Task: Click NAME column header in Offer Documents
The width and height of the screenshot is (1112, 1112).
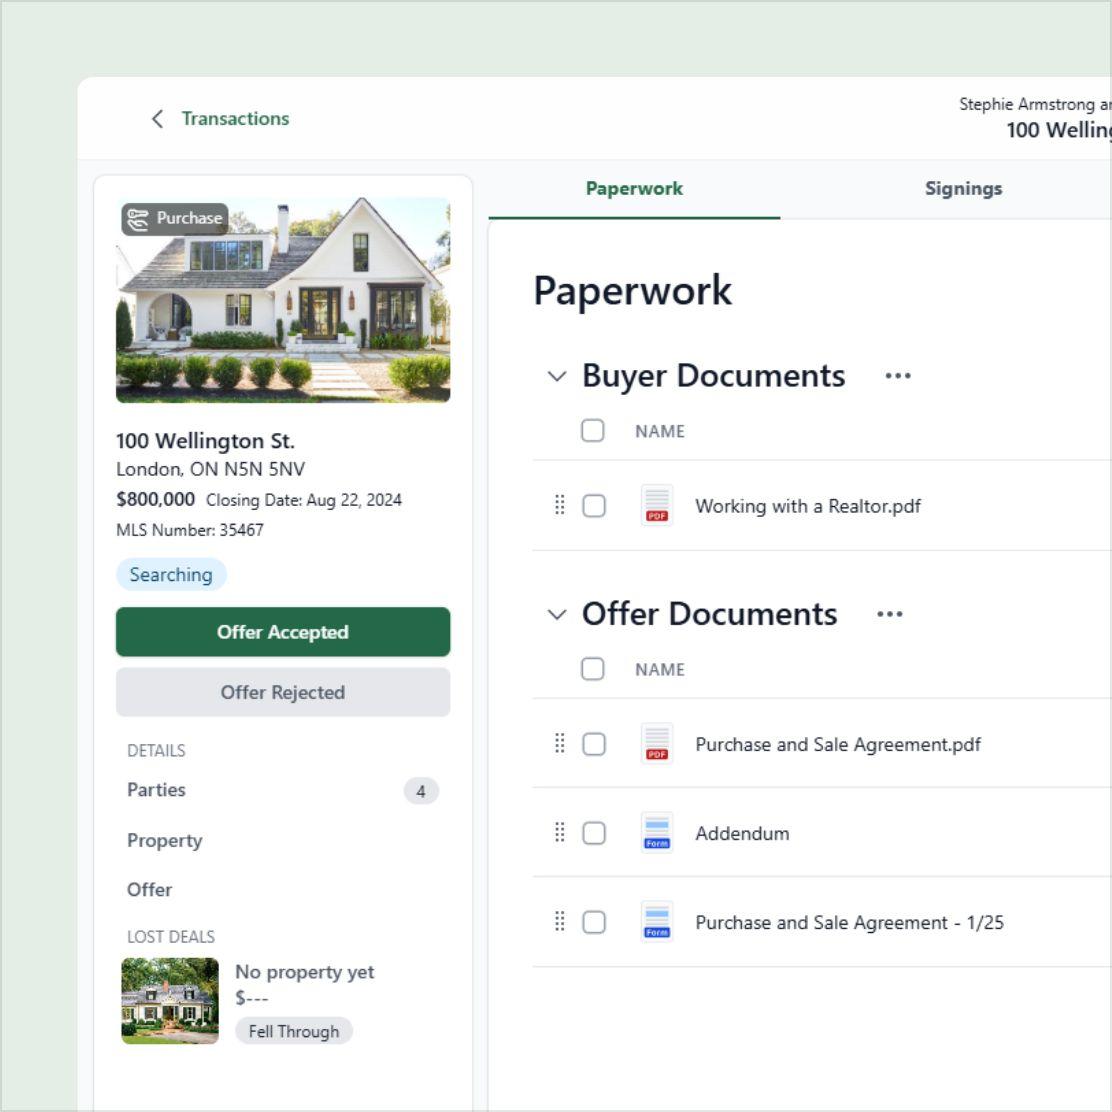Action: [x=660, y=669]
